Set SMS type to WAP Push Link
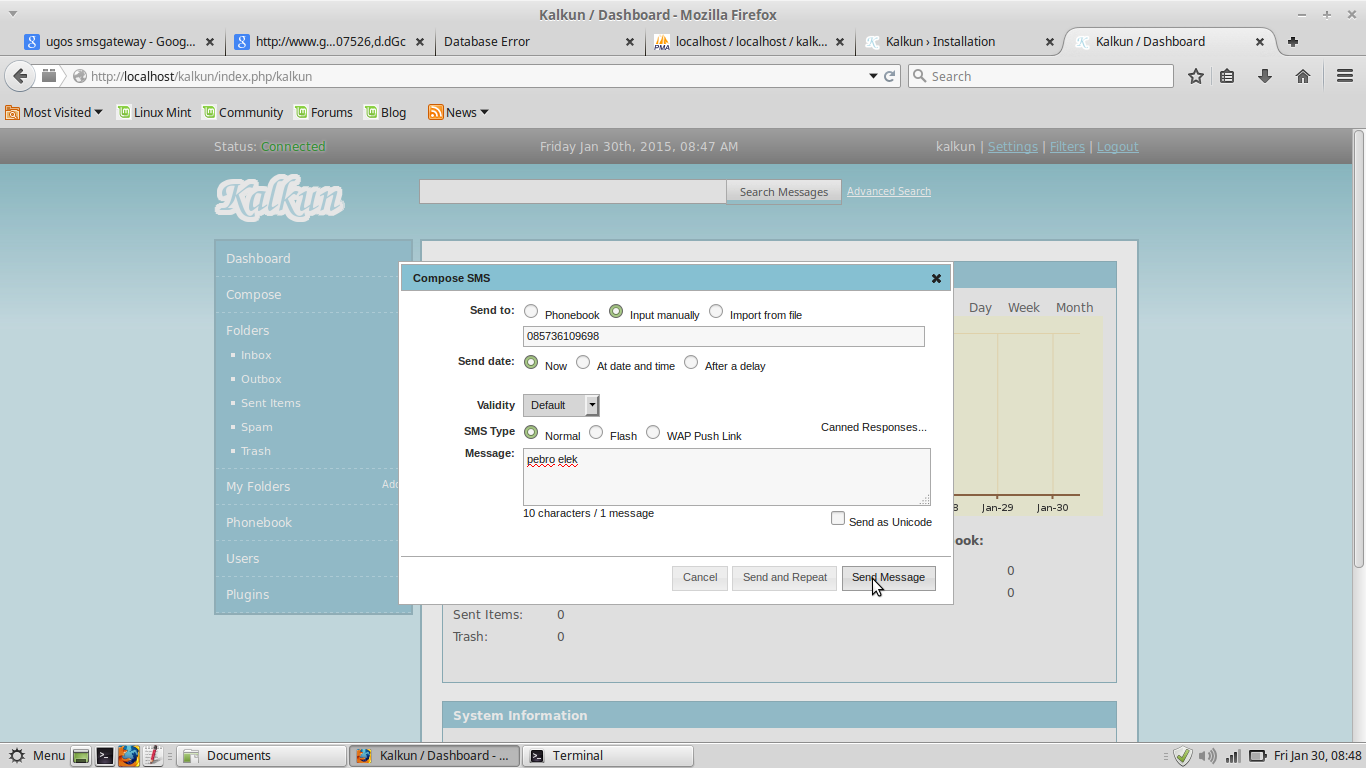This screenshot has width=1366, height=768. (x=653, y=432)
